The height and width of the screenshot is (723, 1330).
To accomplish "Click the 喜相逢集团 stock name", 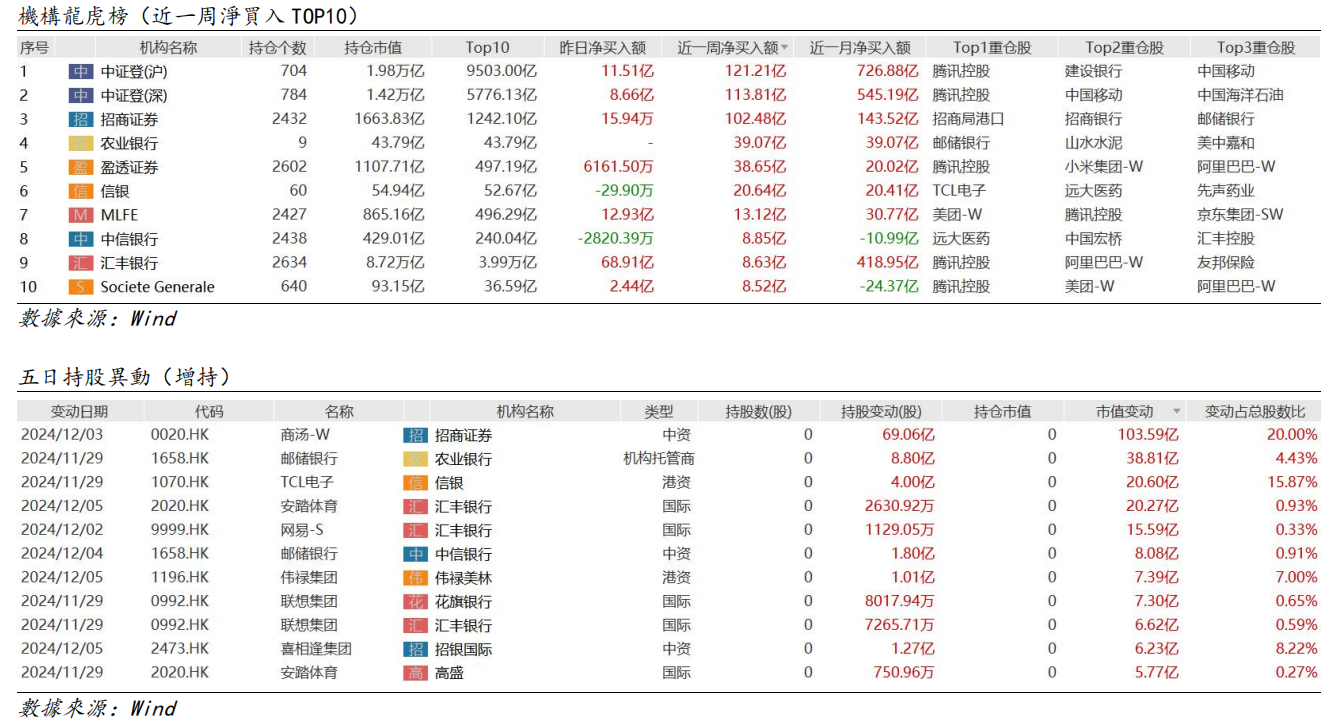I will (317, 649).
